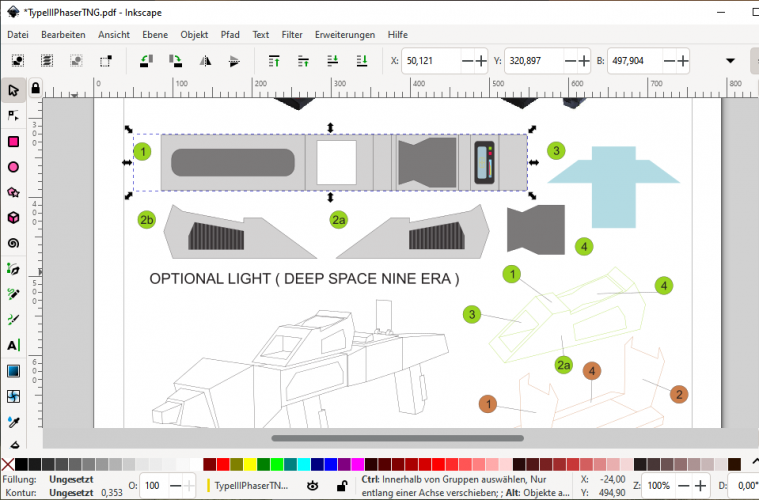The height and width of the screenshot is (500, 759).
Task: Rotate selection 90° counter-clockwise
Action: (146, 61)
